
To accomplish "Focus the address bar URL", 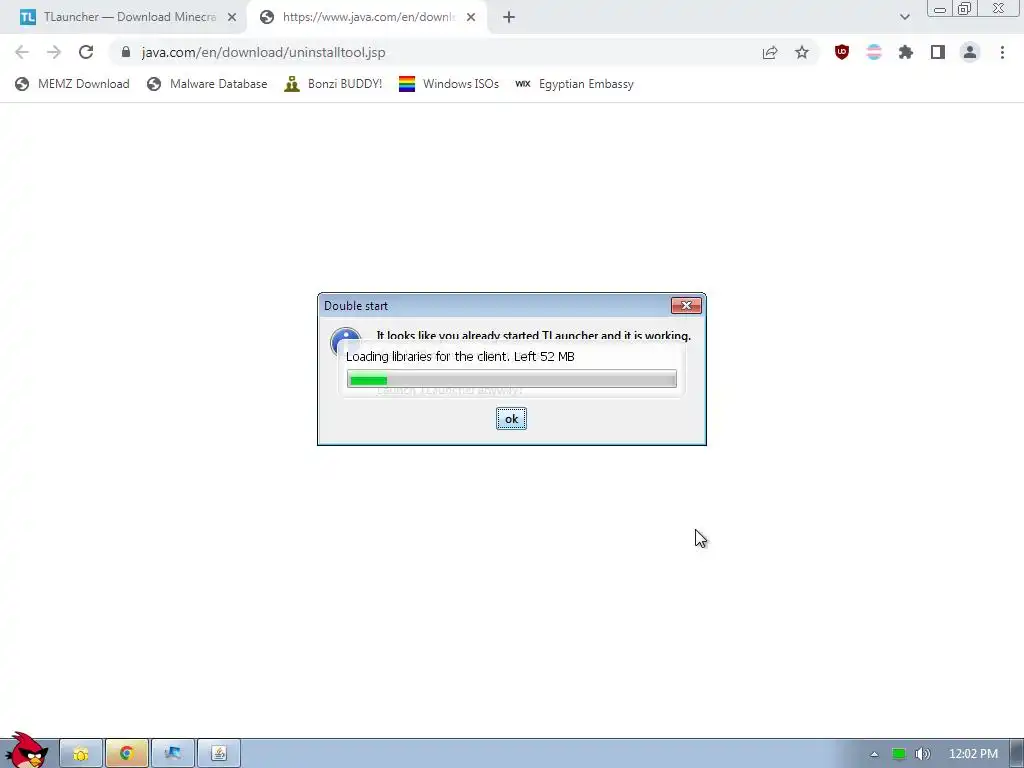I will [263, 52].
